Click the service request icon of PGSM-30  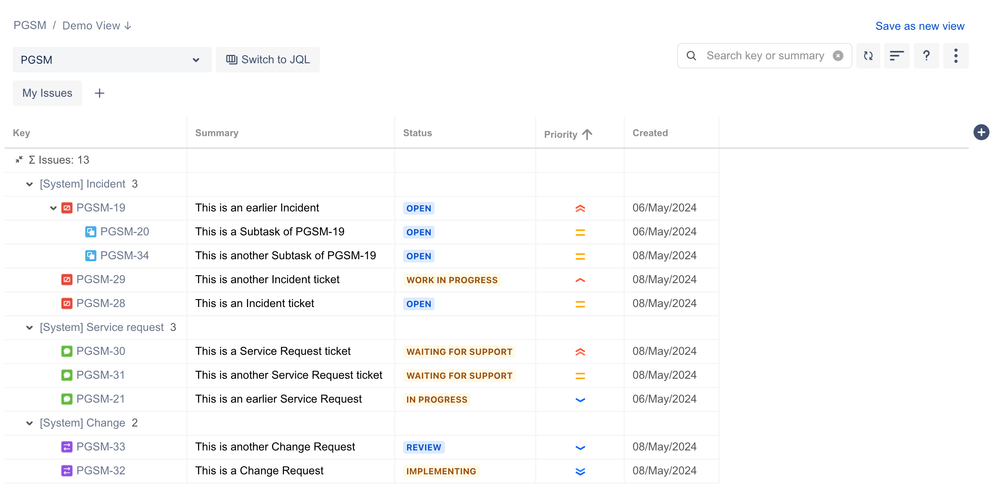pos(67,351)
